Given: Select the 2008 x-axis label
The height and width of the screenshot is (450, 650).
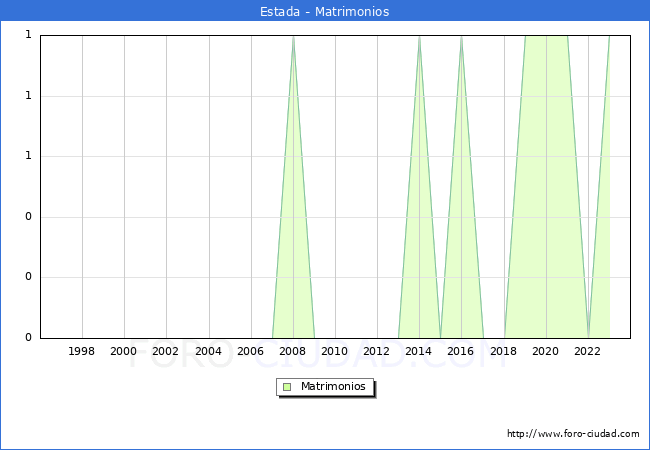Looking at the screenshot, I should click(293, 351).
